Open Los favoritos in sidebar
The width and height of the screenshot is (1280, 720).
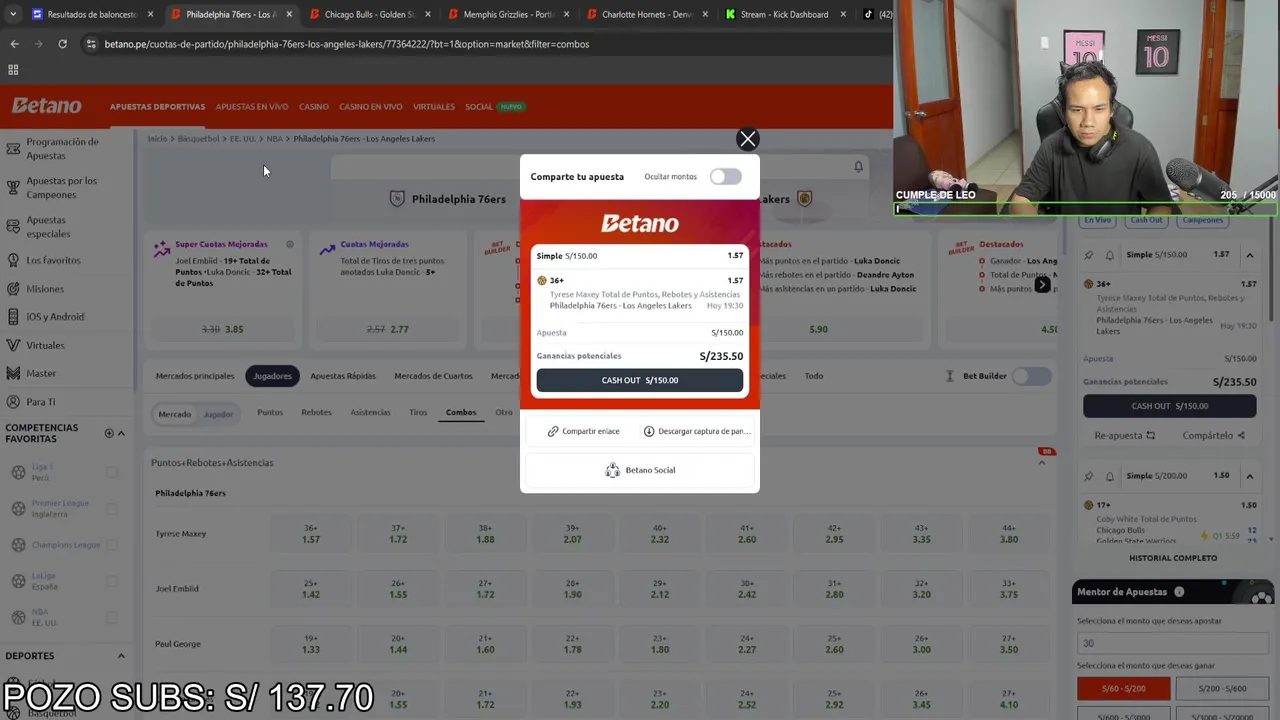53,260
